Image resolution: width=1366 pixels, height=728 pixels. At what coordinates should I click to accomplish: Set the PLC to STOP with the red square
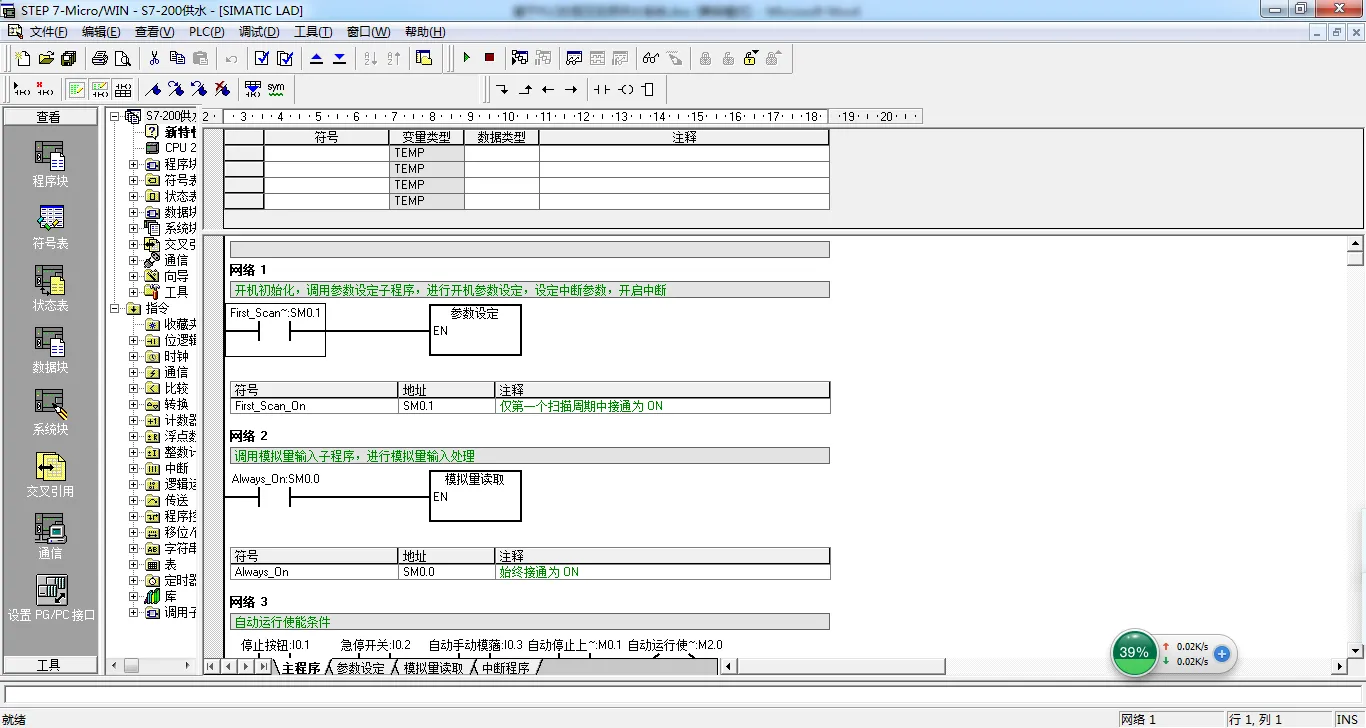pyautogui.click(x=489, y=58)
